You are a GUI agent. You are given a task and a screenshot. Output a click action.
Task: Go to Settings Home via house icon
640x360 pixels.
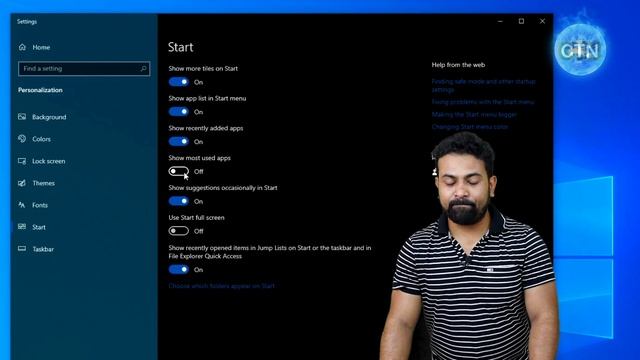pos(22,47)
